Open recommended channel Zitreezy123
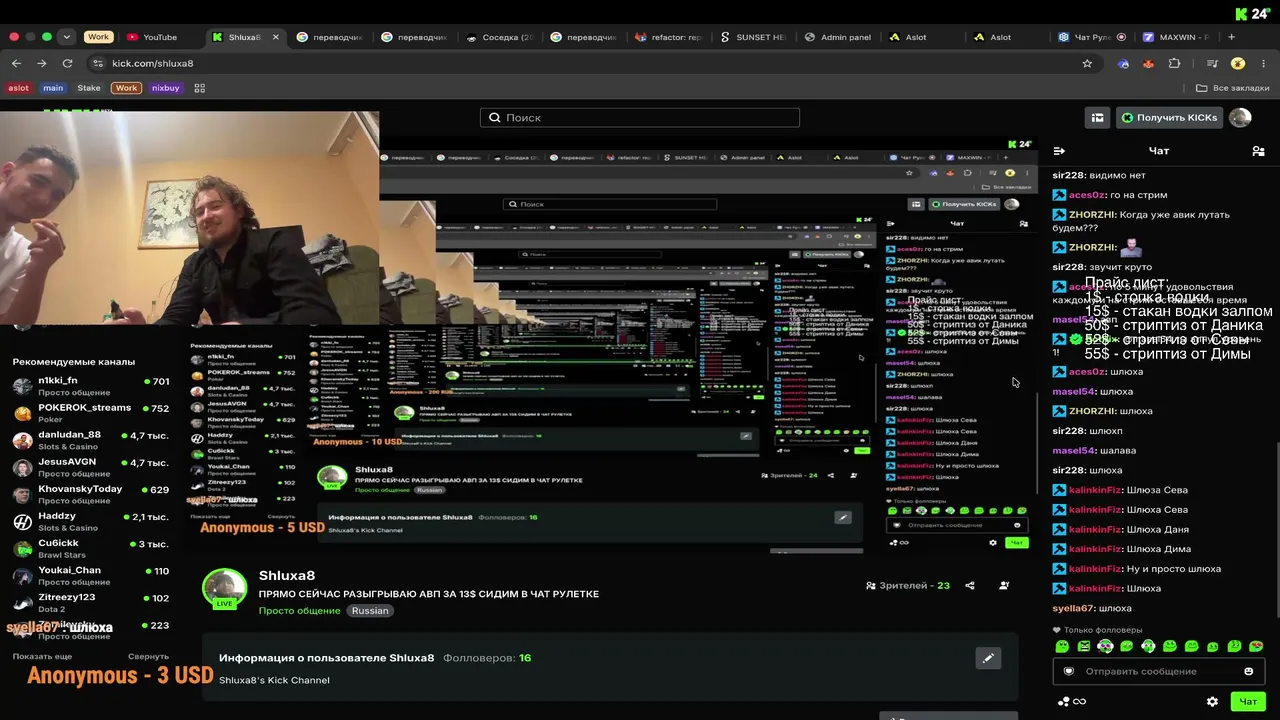The width and height of the screenshot is (1280, 720). [91, 602]
